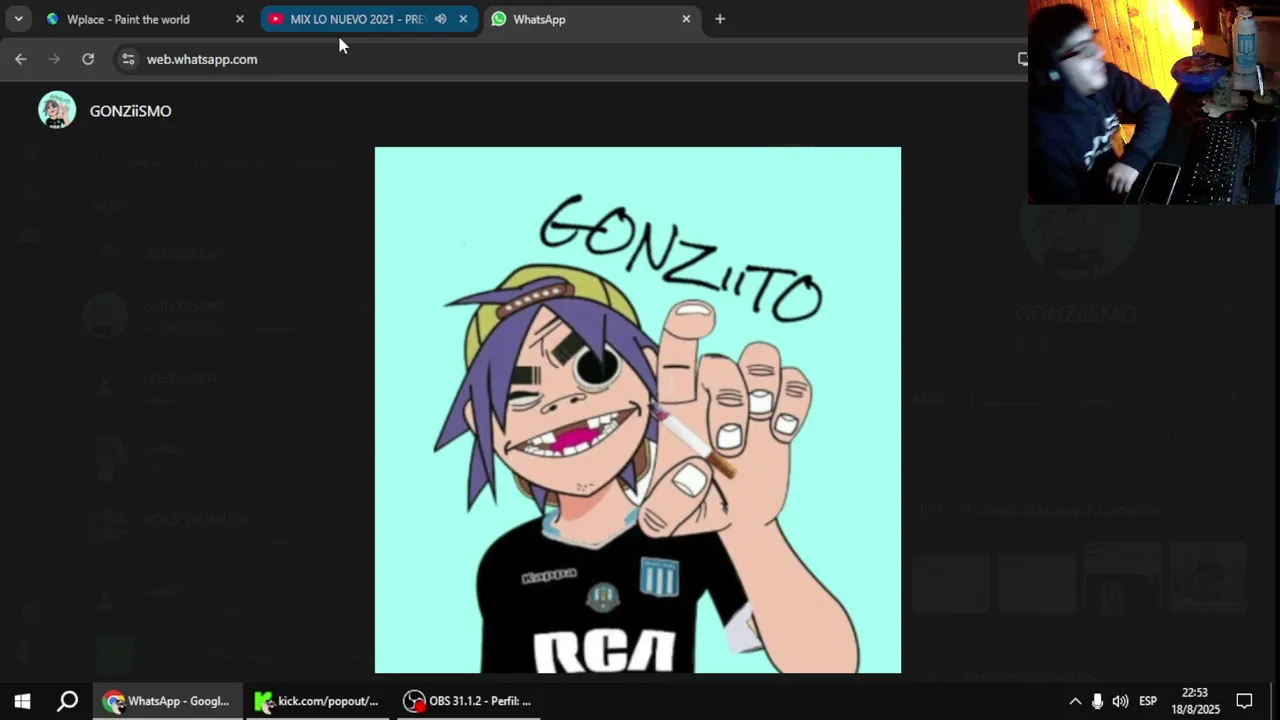Reload the WhatsApp page
1280x720 pixels.
click(88, 59)
